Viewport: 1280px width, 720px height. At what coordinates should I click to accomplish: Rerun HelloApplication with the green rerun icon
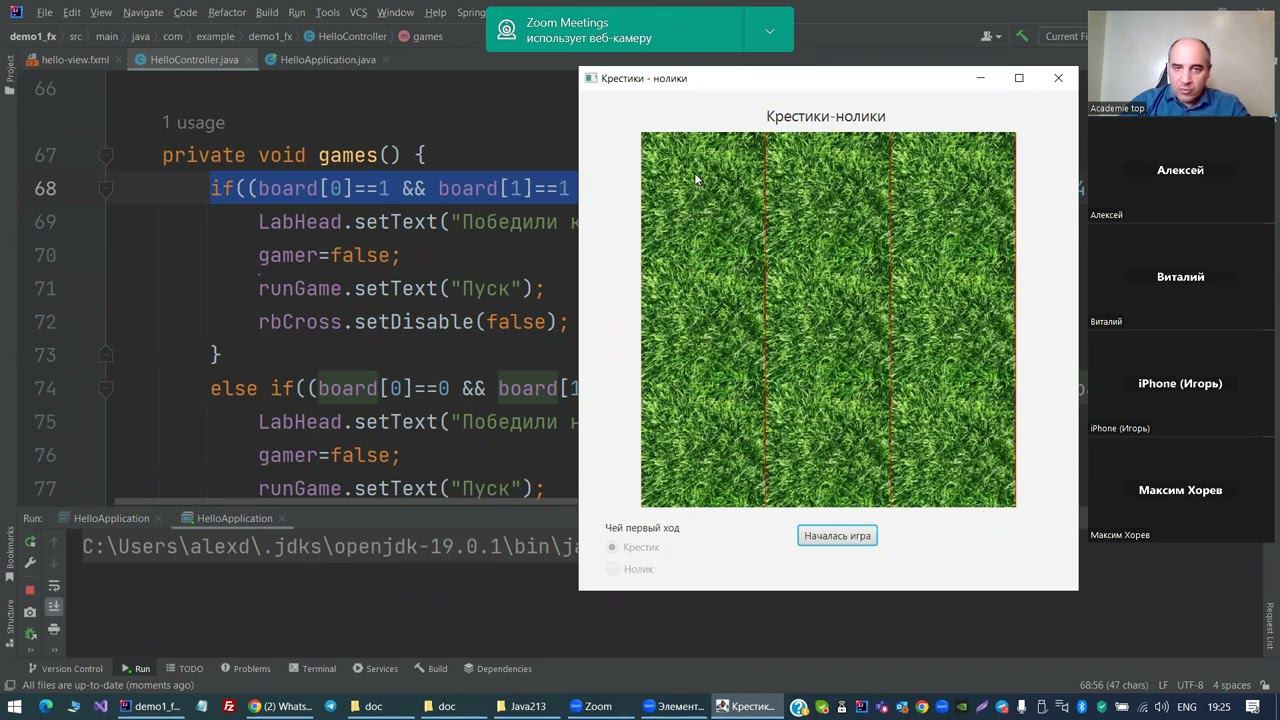(30, 541)
